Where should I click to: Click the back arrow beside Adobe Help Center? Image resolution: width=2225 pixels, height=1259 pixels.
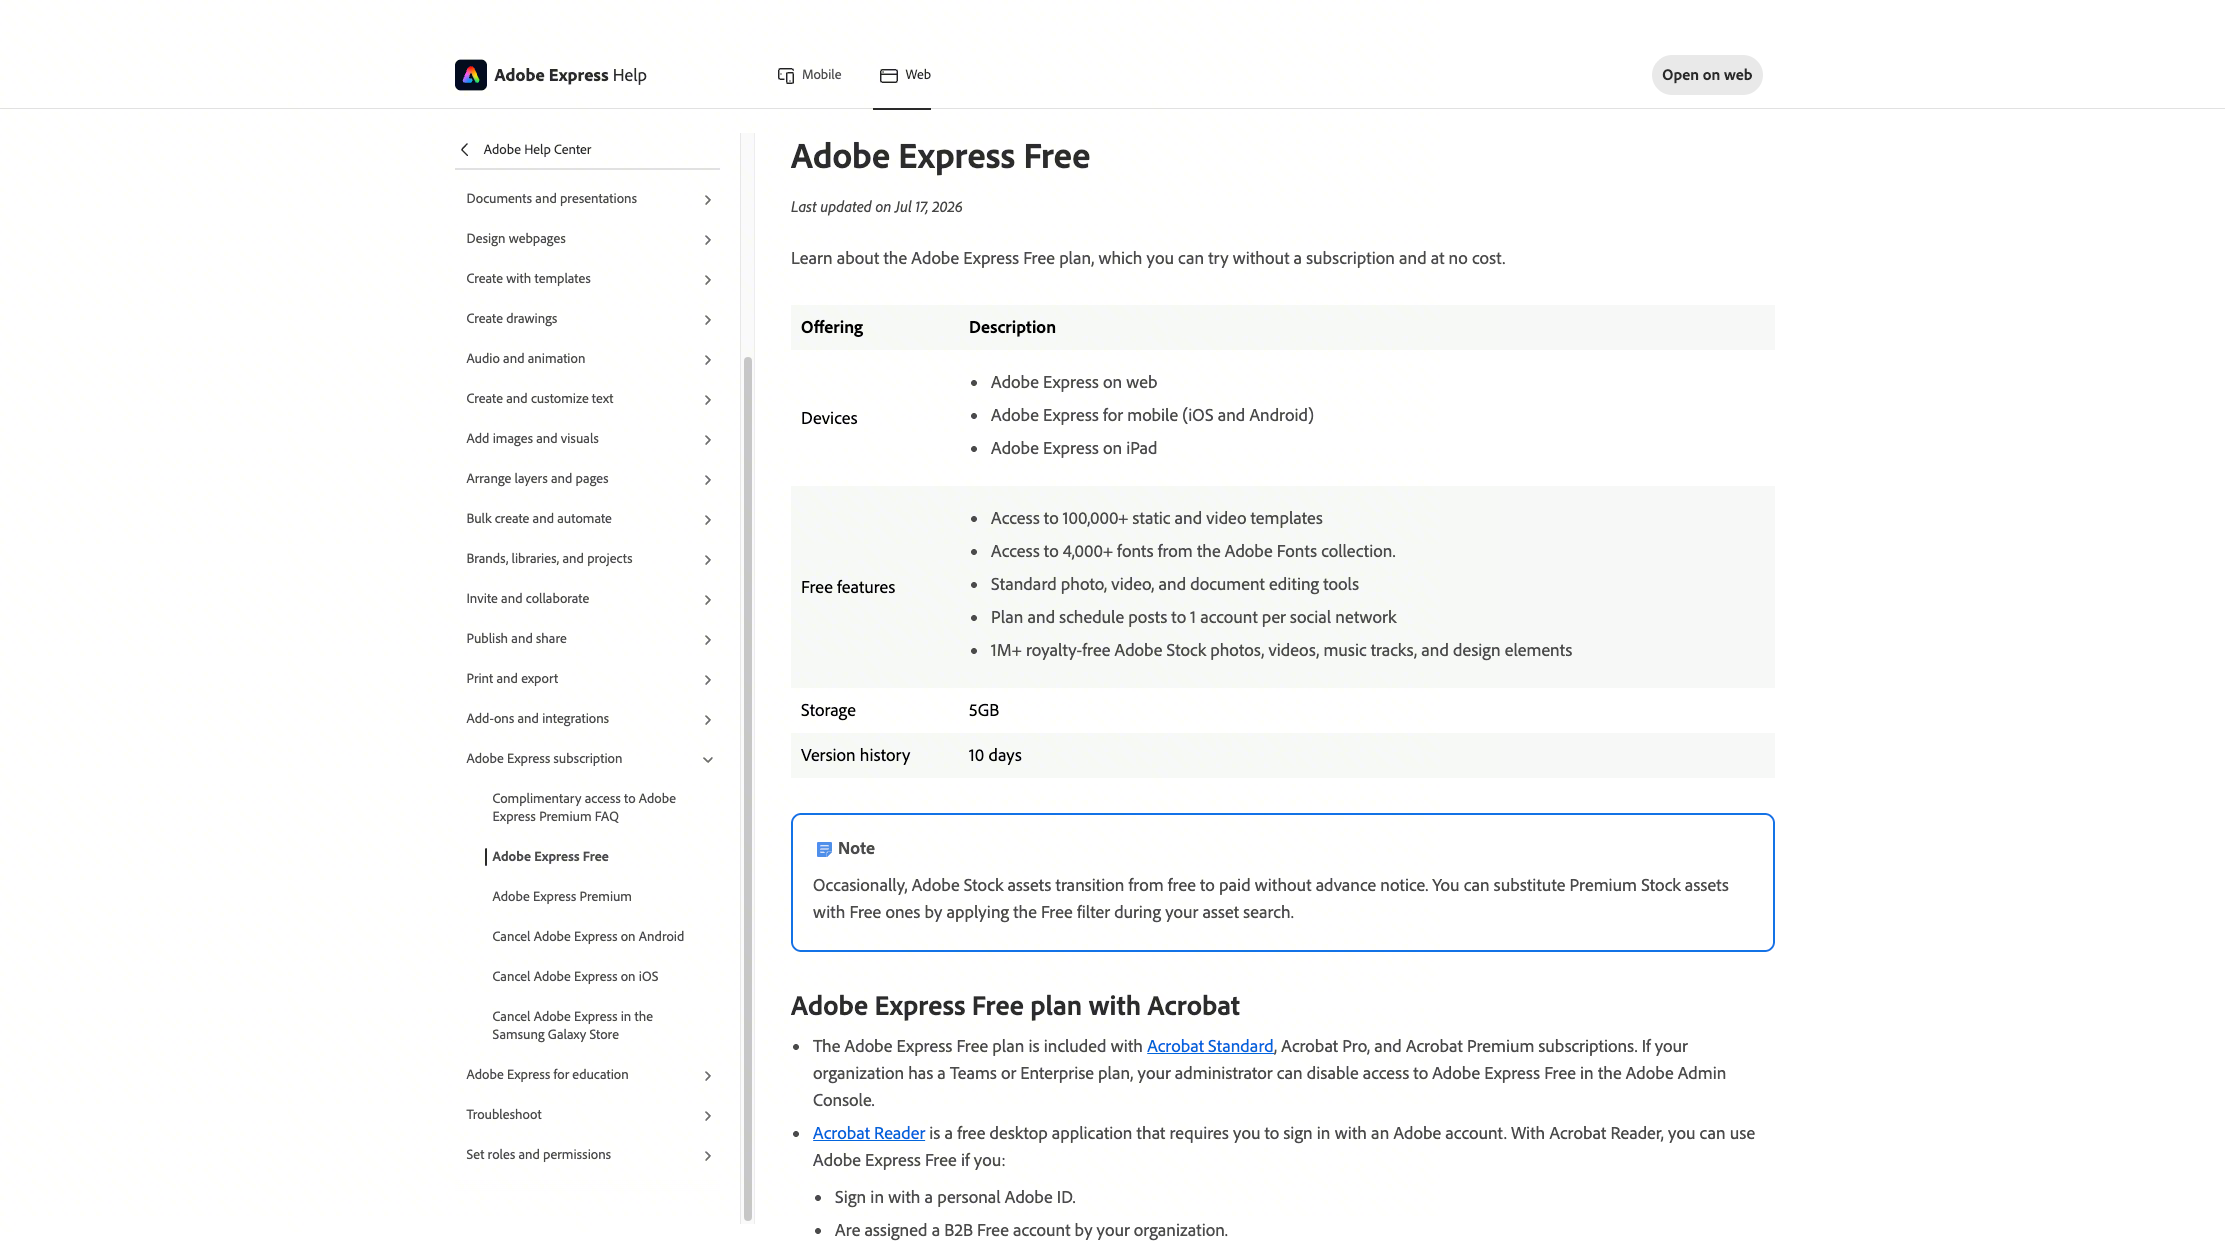pyautogui.click(x=465, y=150)
